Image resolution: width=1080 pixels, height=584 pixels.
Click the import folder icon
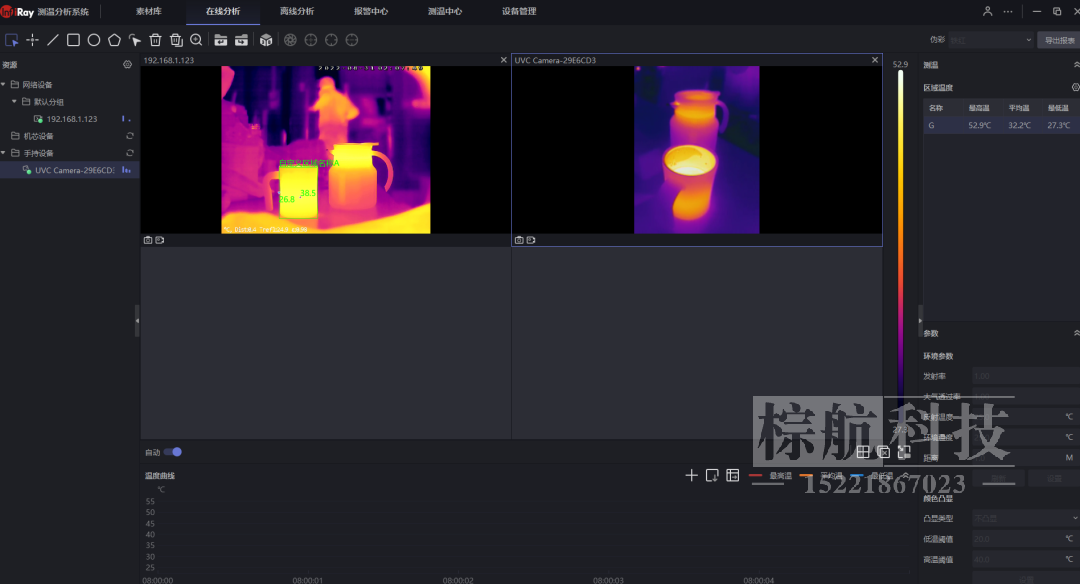pos(220,40)
